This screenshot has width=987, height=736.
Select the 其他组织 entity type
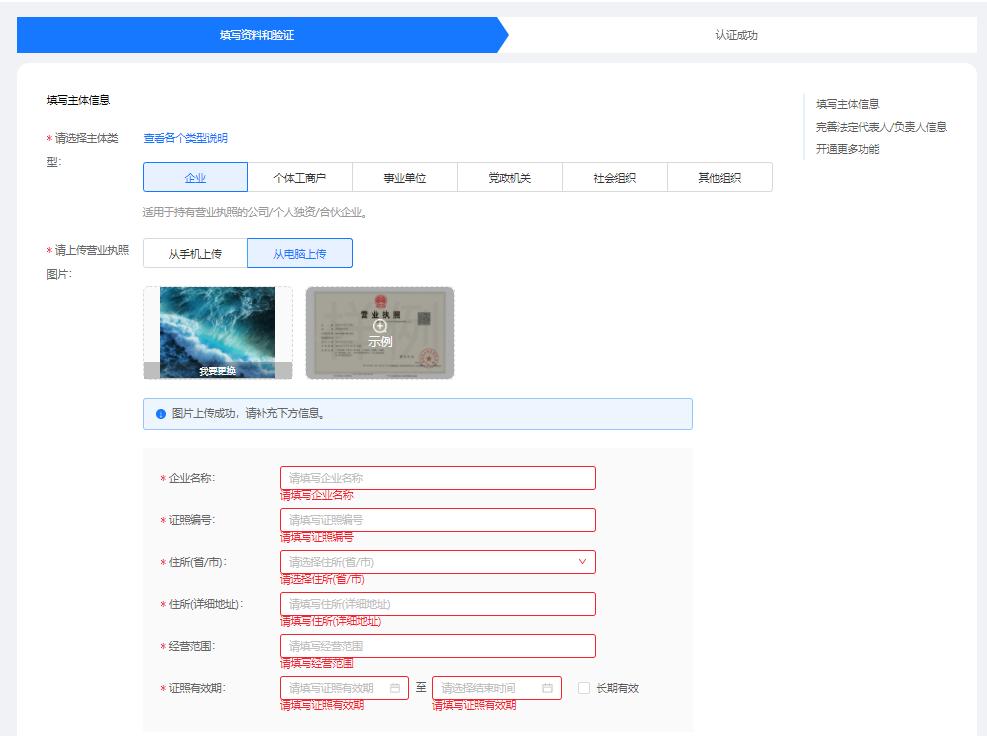coord(722,176)
